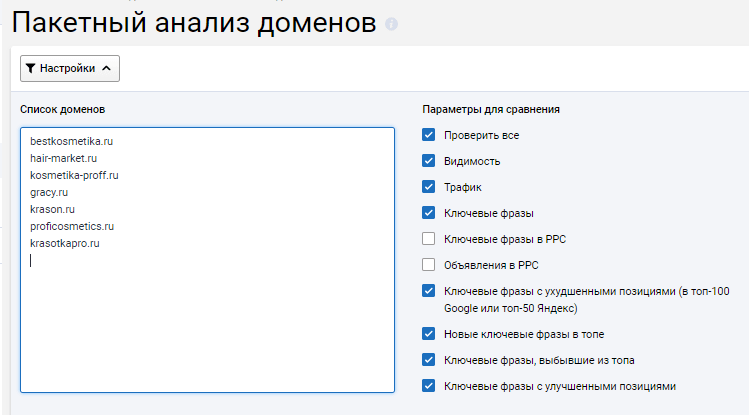Screen dimensions: 749x415
Task: Place cursor on the bestkosmetika.ru line
Action: coord(71,141)
